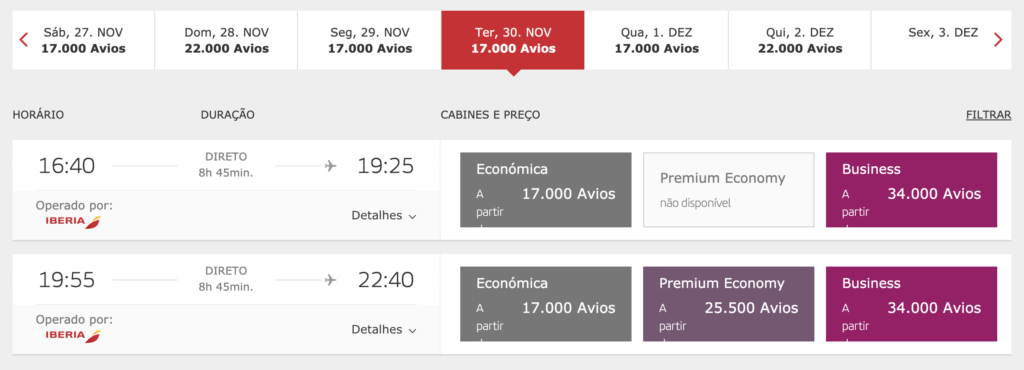The height and width of the screenshot is (370, 1024).
Task: Select Sáb, 27. NOV date tab
Action: click(x=83, y=40)
